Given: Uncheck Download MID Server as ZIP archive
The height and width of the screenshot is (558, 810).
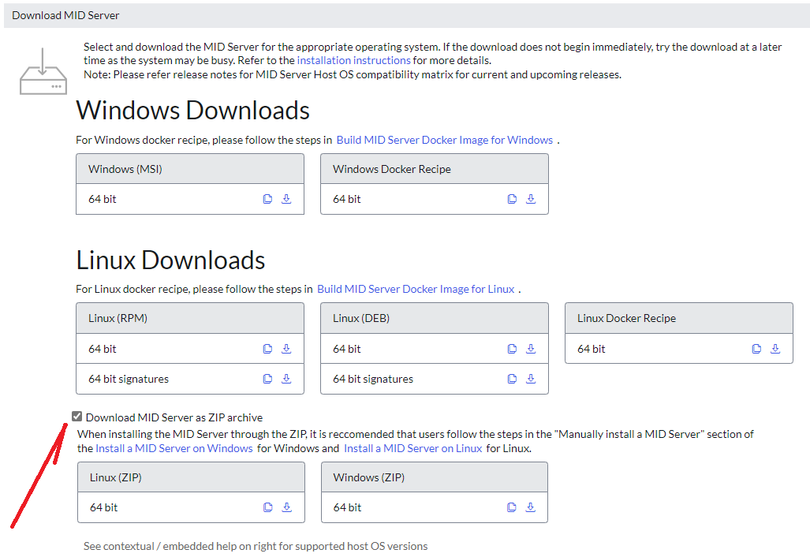Looking at the screenshot, I should pyautogui.click(x=77, y=416).
